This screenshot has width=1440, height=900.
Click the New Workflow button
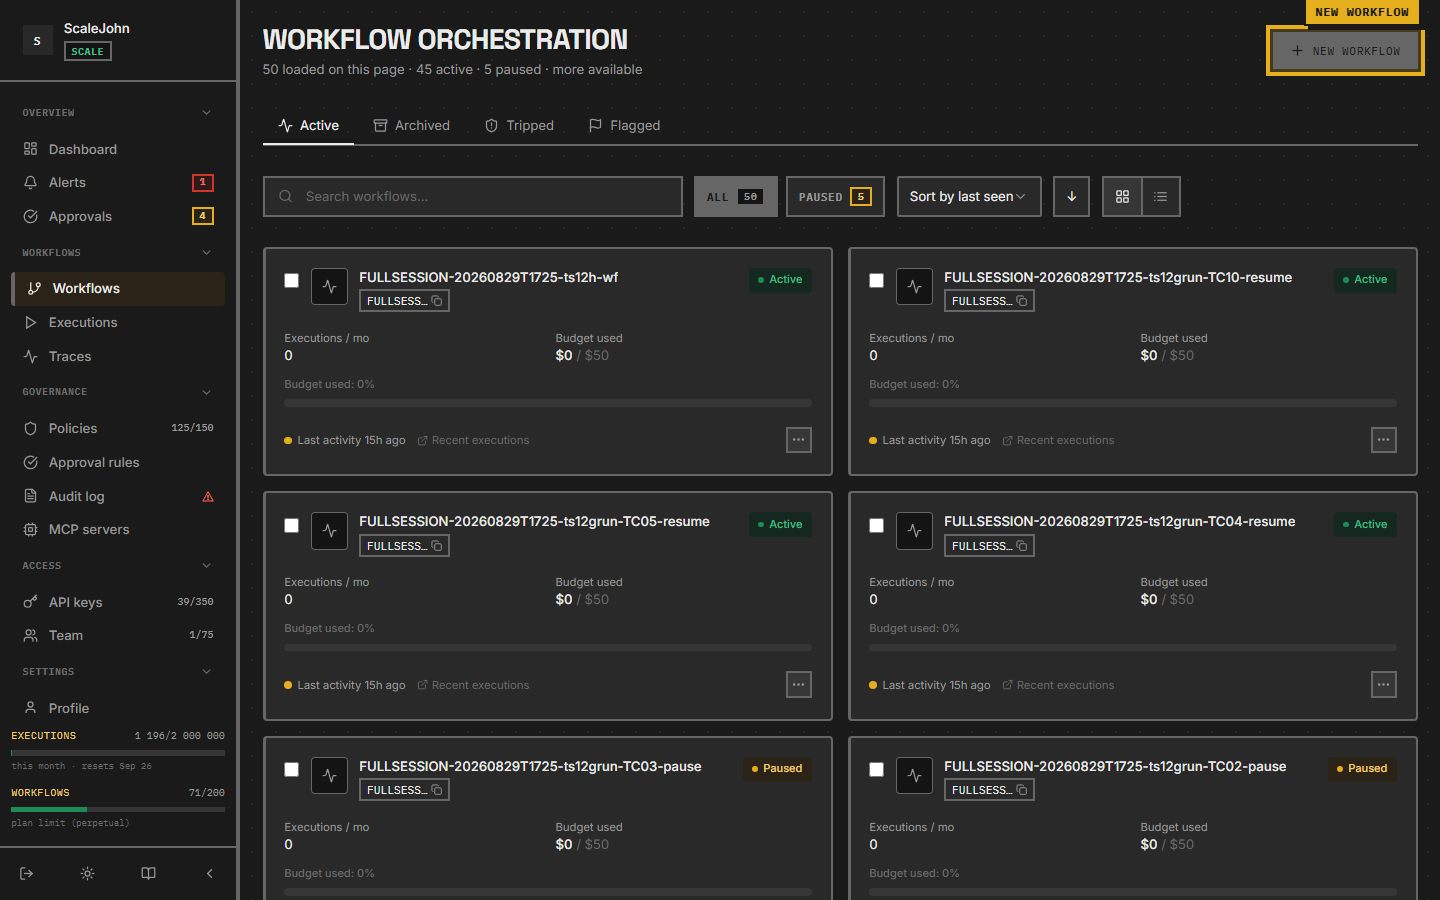pyautogui.click(x=1345, y=51)
